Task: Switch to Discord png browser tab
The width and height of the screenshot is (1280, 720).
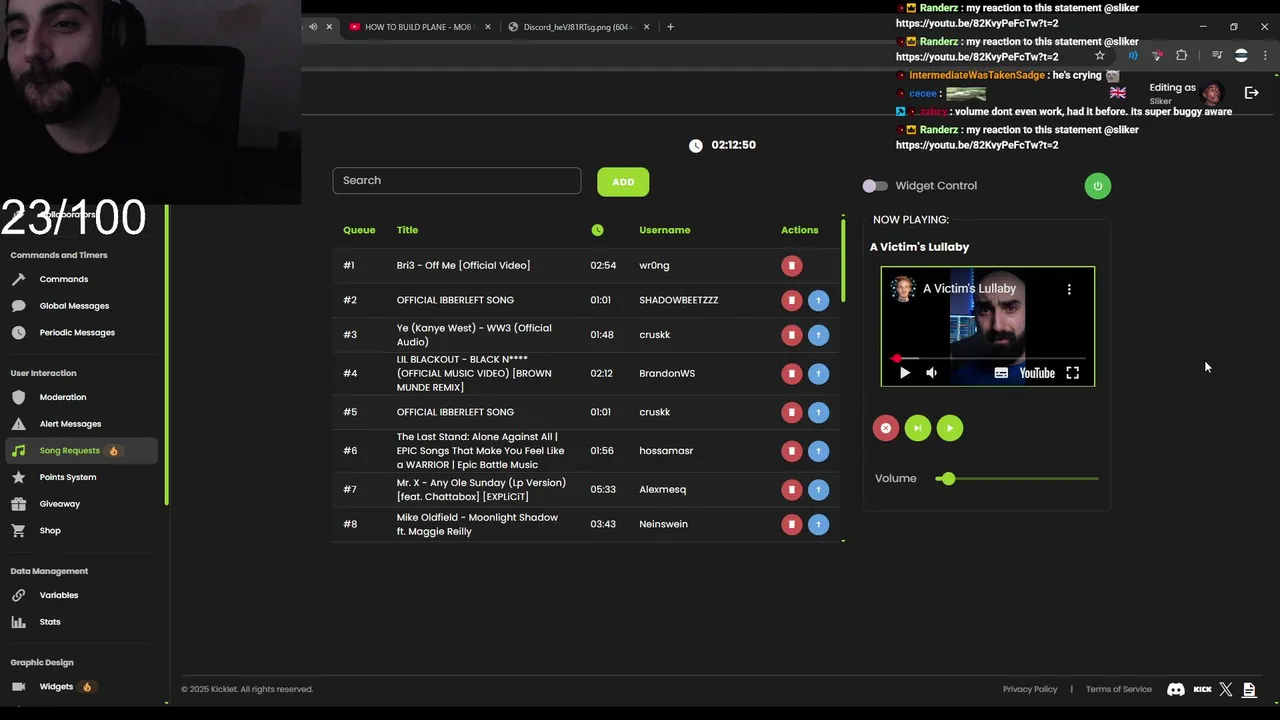Action: tap(580, 27)
